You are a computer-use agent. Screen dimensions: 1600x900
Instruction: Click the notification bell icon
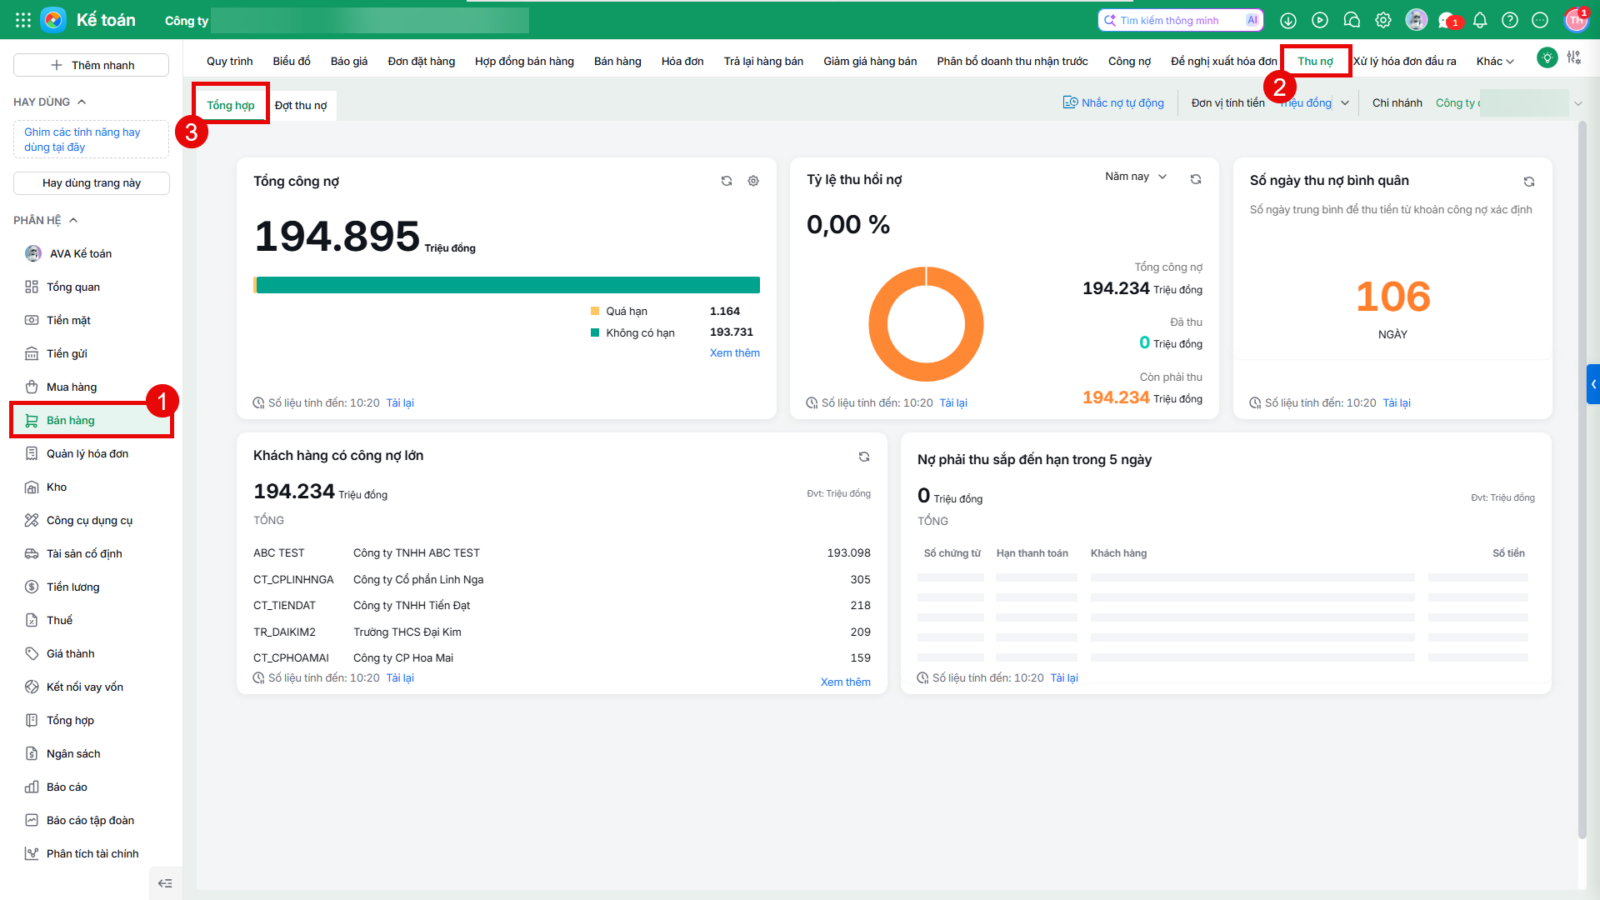(1479, 20)
